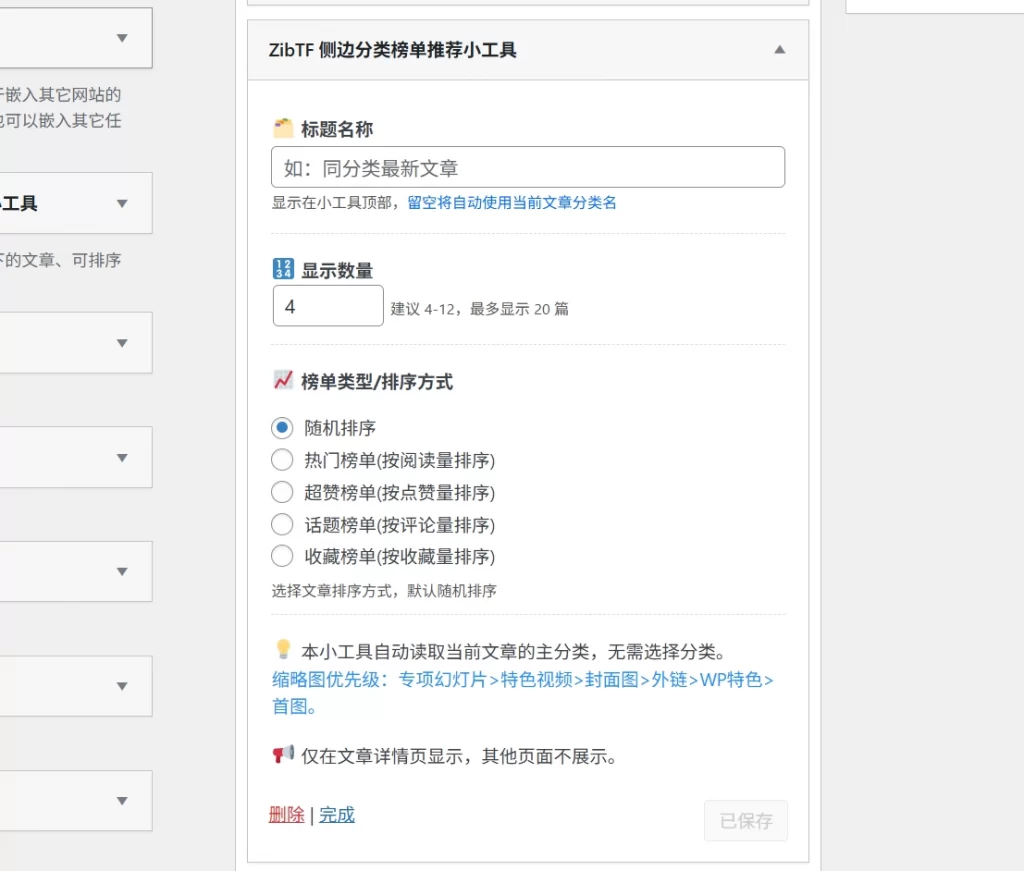The height and width of the screenshot is (871, 1024).
Task: Click the 榜单类型/排序方式 chart icon
Action: (x=283, y=379)
